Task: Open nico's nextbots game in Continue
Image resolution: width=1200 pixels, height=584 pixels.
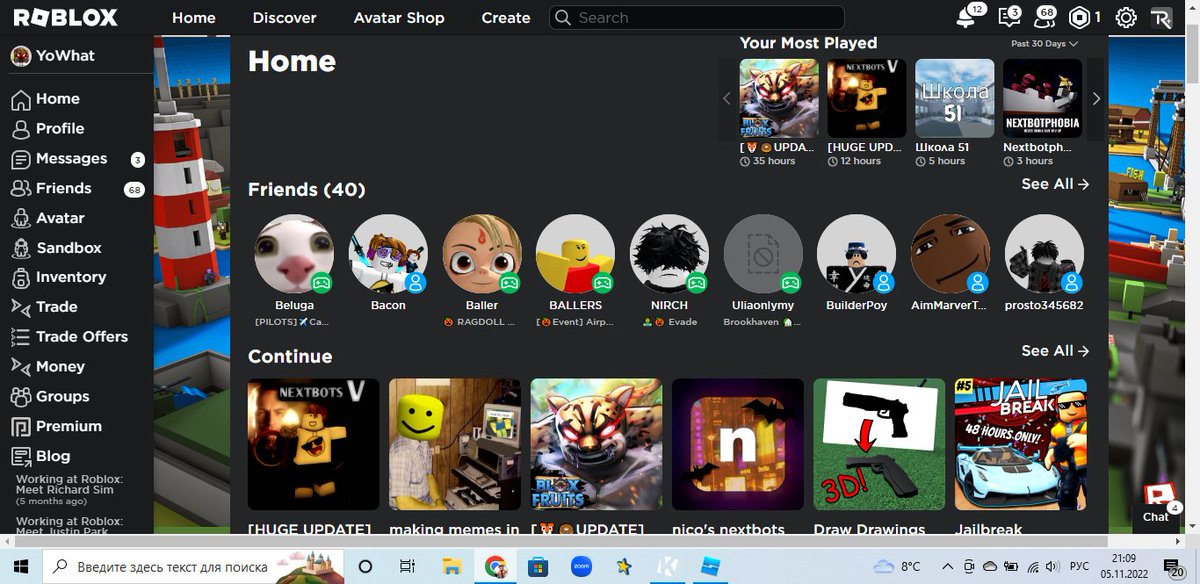Action: coord(738,444)
